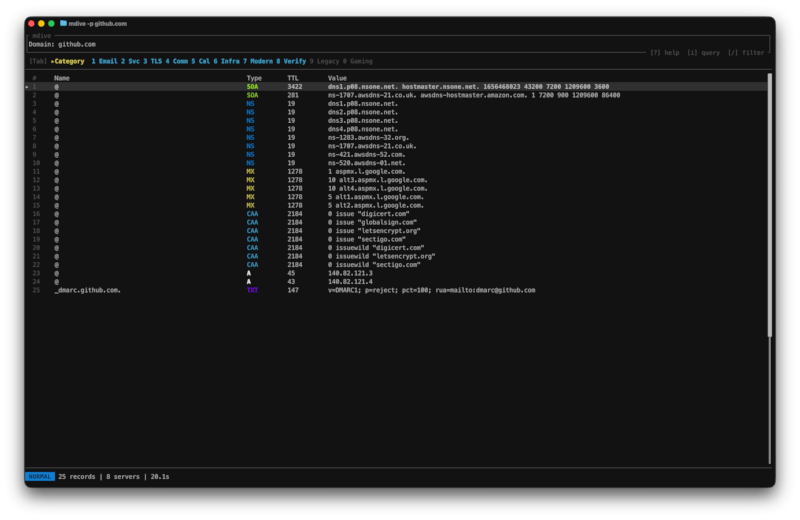Open the TLS category tab

click(x=153, y=61)
